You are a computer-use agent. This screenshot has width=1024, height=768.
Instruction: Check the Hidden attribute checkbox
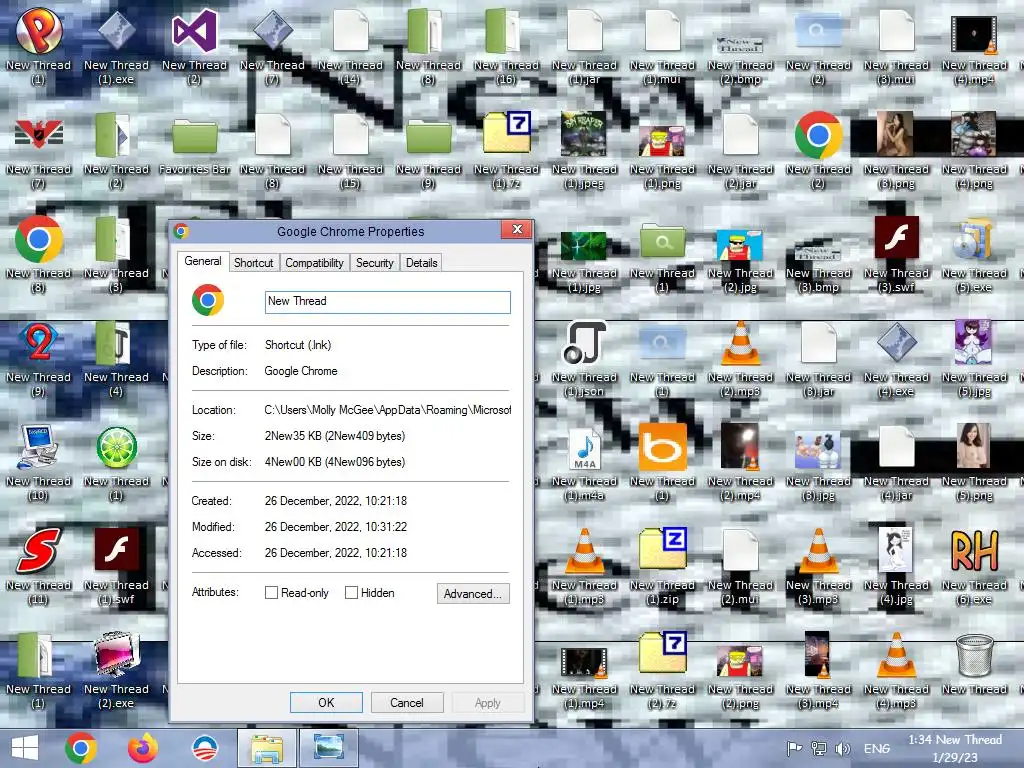click(x=351, y=592)
